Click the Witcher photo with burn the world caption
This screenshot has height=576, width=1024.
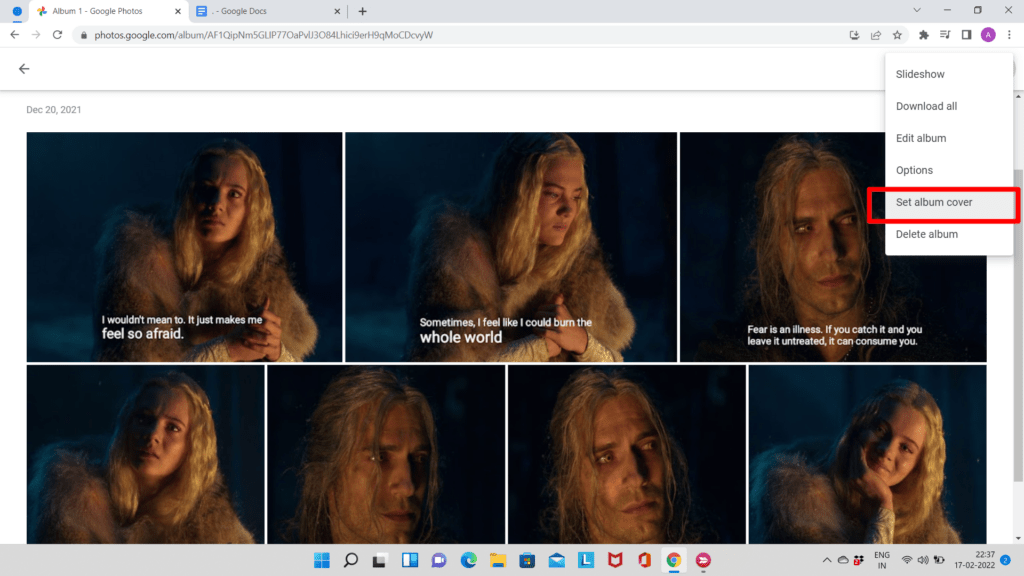511,246
